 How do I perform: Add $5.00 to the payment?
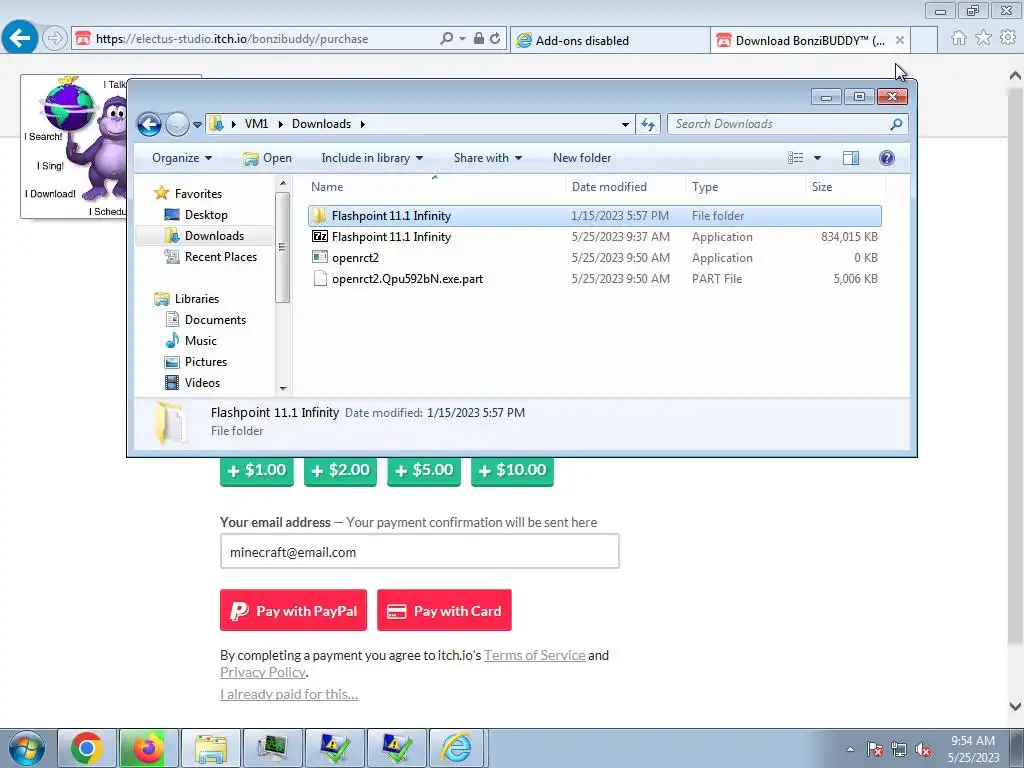(x=424, y=471)
